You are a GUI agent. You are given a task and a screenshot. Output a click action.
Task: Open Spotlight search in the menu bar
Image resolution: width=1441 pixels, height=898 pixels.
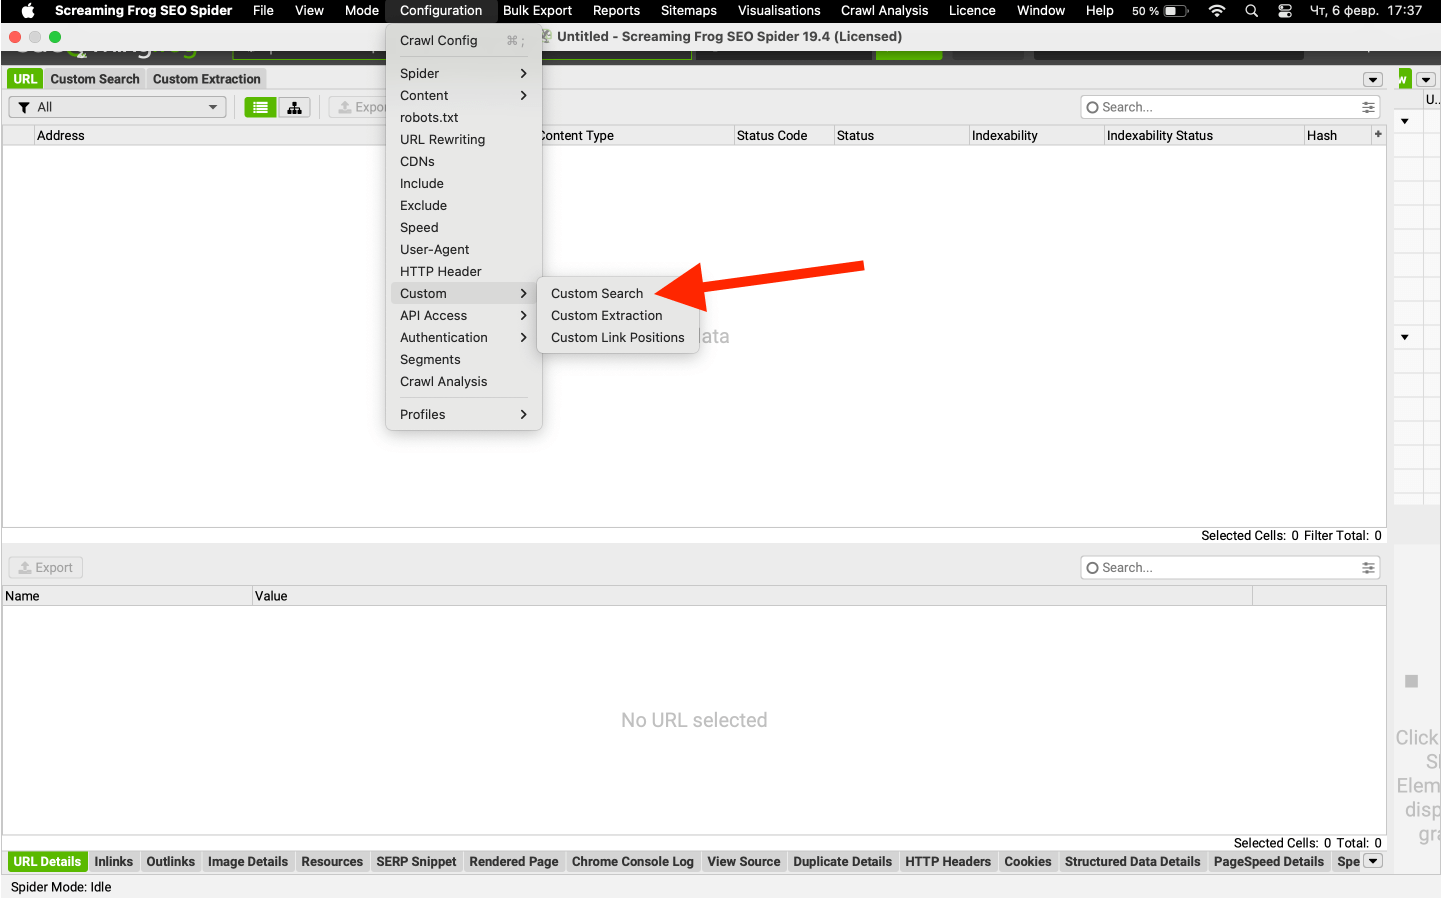[x=1251, y=11]
